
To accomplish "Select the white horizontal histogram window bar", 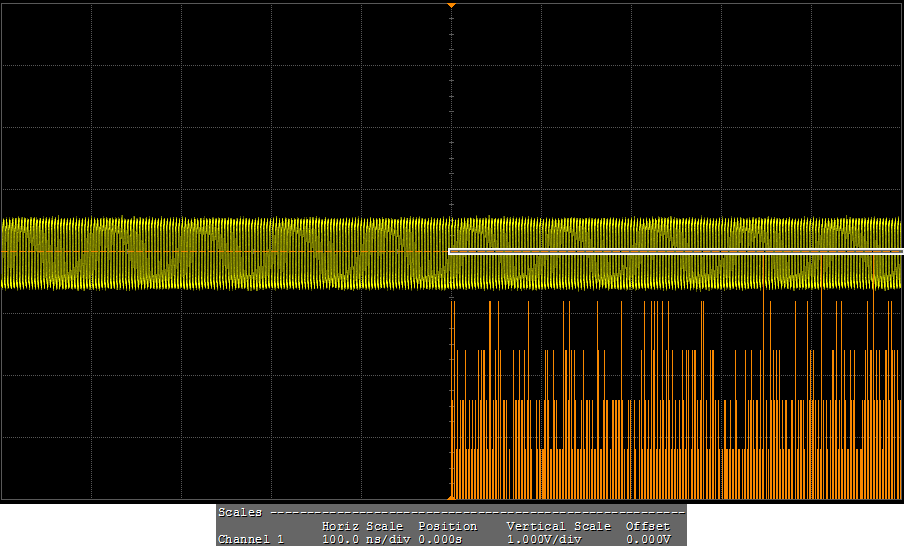I will [x=675, y=252].
